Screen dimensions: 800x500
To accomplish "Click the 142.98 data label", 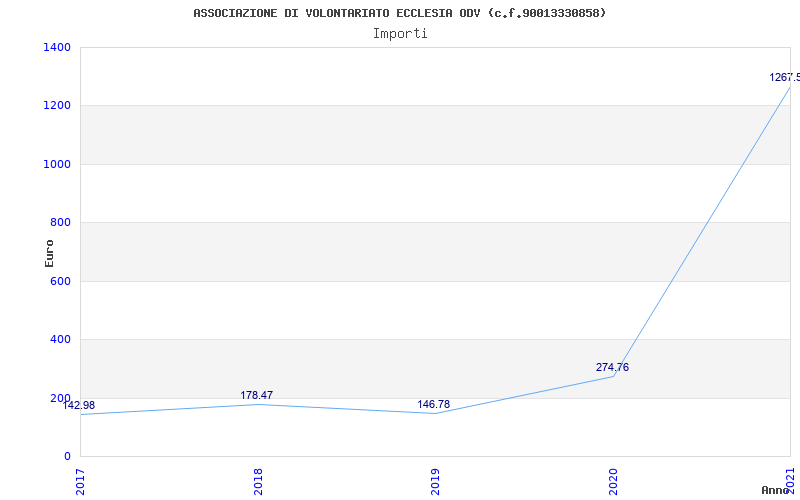I will pos(79,406).
